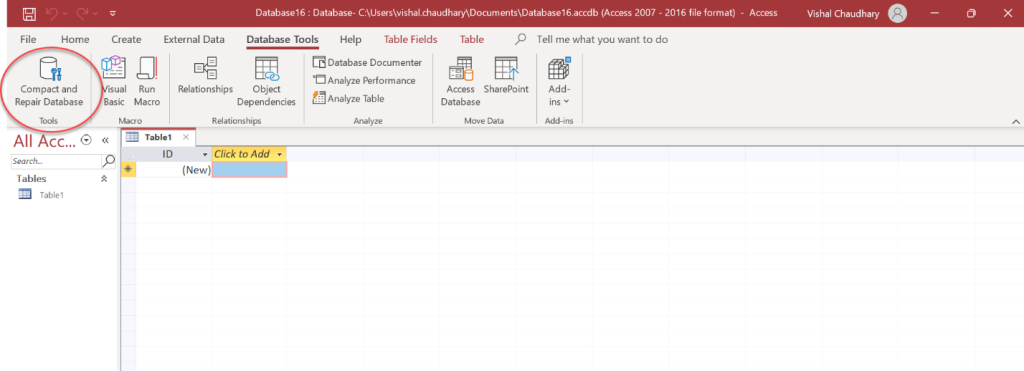This screenshot has height=371, width=1024.
Task: Switch to the Create tab
Action: click(126, 39)
